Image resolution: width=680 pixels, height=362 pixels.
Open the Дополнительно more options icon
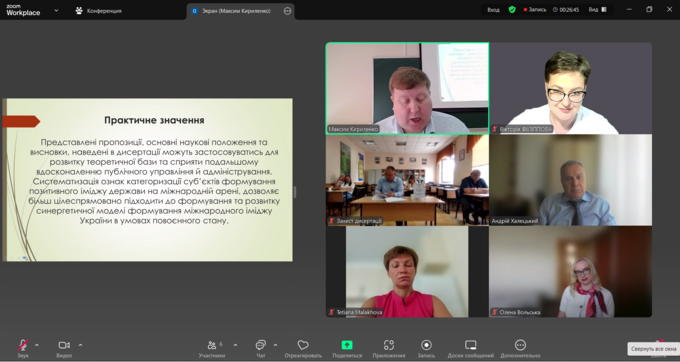(520, 345)
